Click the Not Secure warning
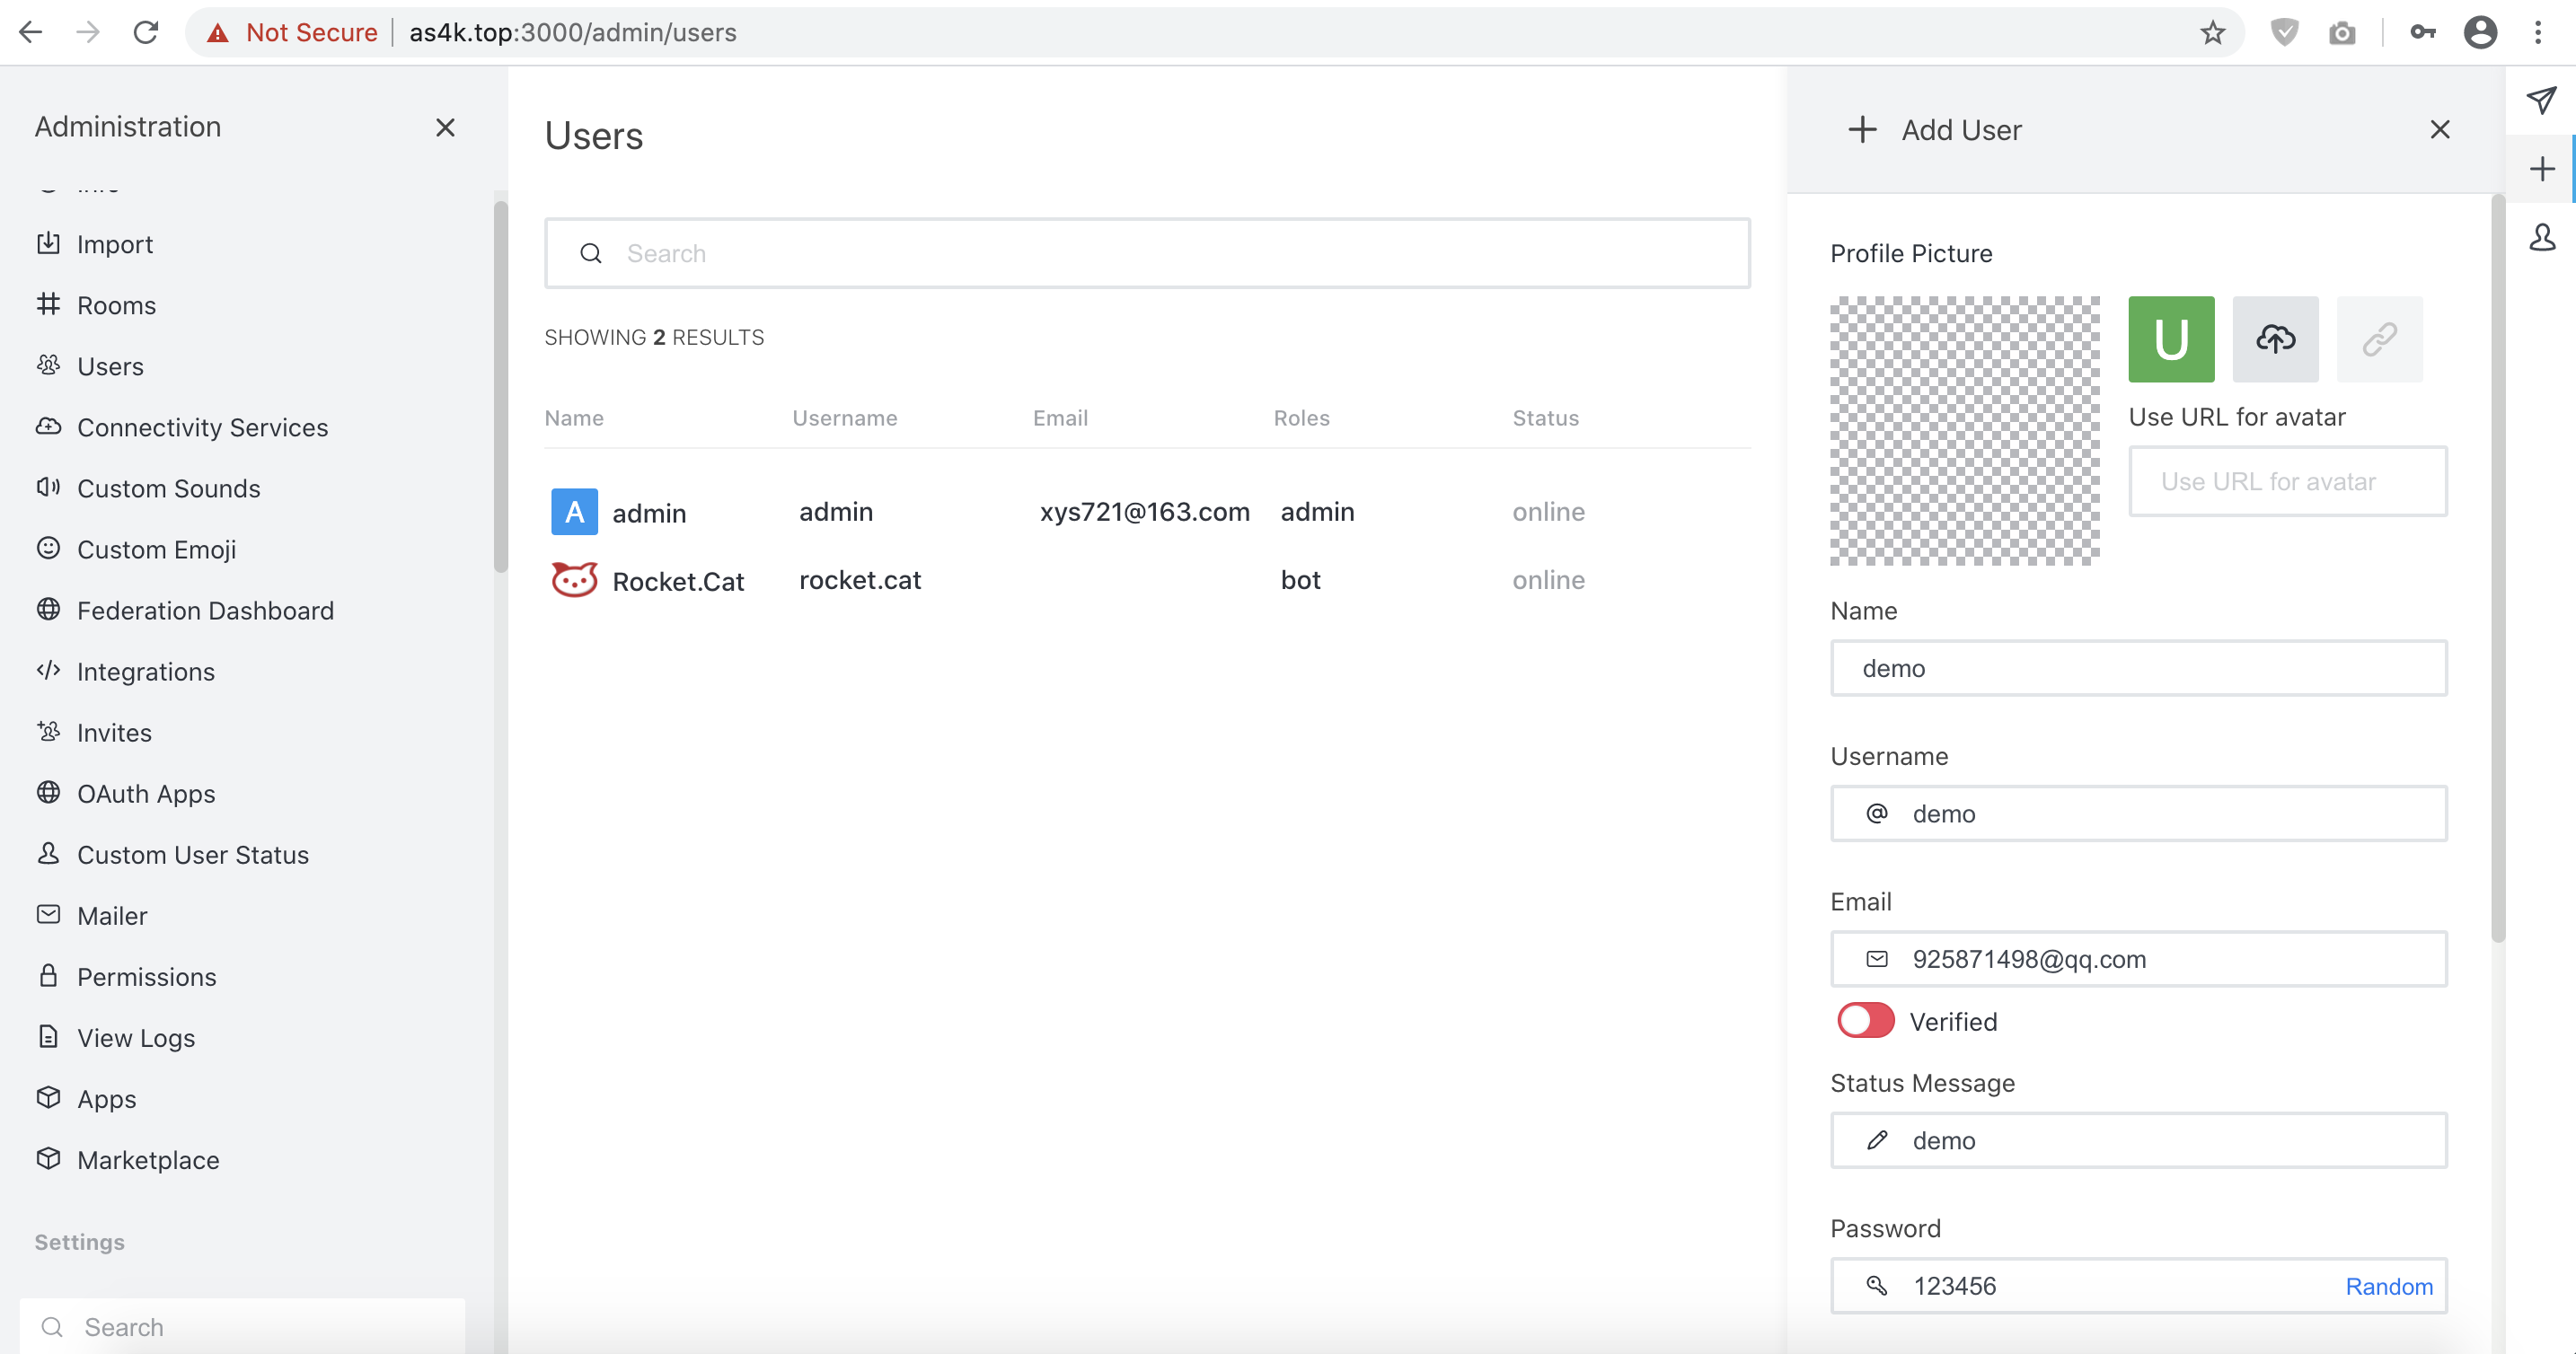The height and width of the screenshot is (1354, 2576). tap(291, 32)
